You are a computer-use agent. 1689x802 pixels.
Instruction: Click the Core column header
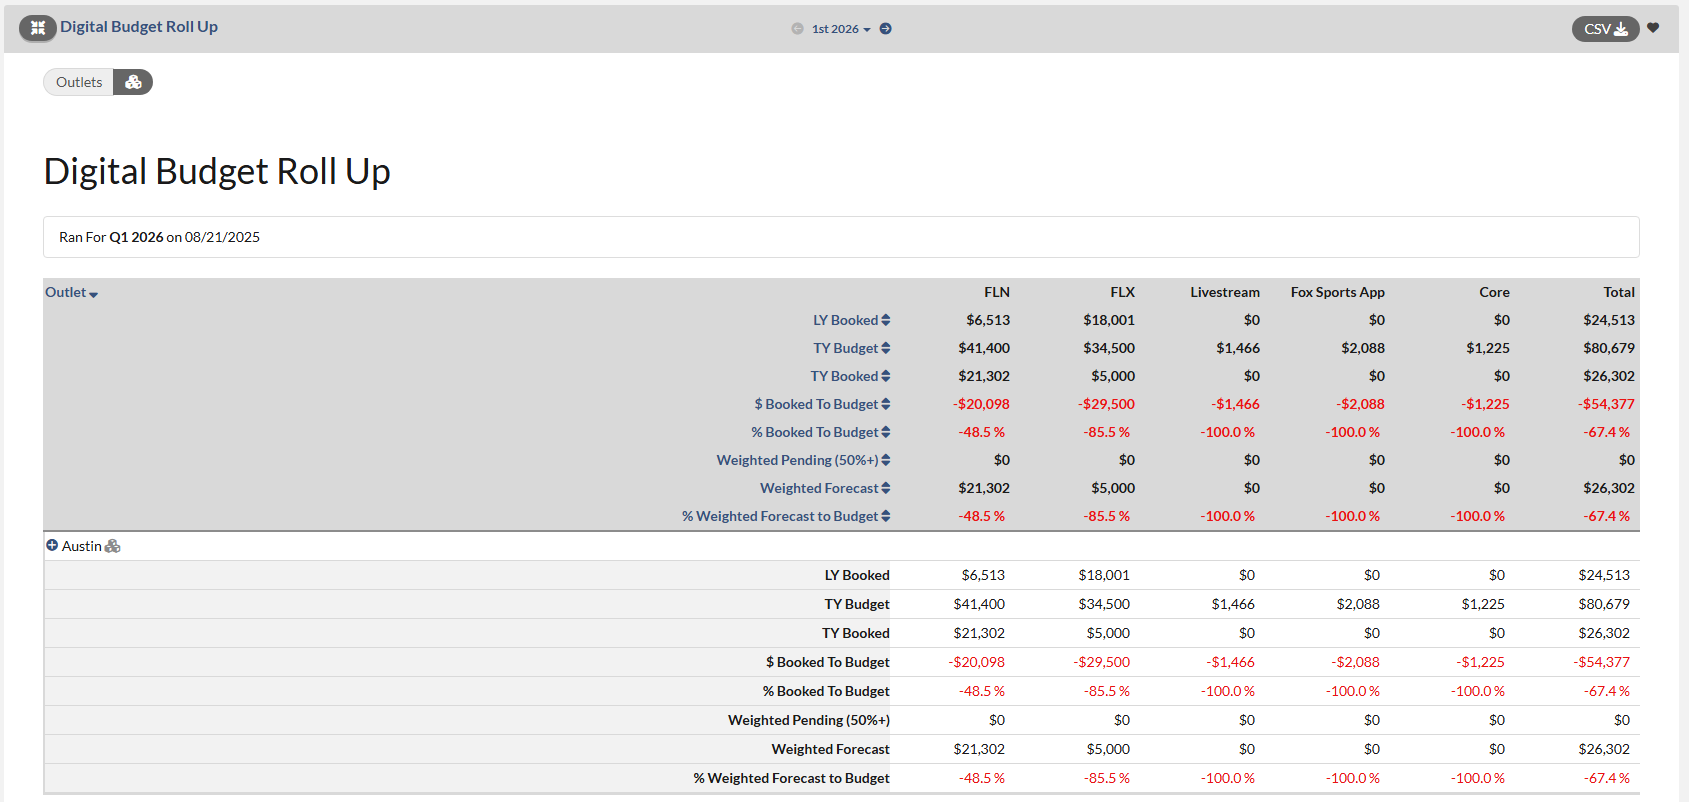(x=1494, y=292)
